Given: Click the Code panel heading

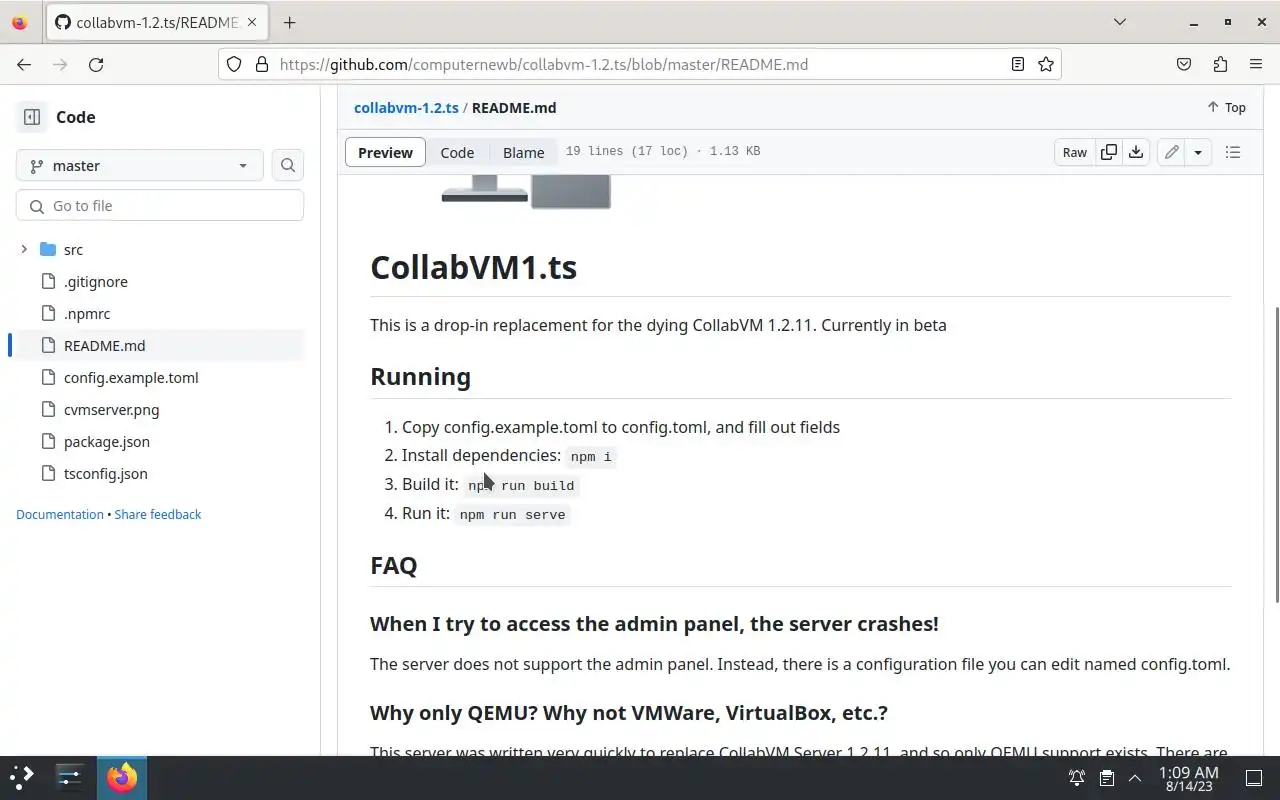Looking at the screenshot, I should coord(75,117).
